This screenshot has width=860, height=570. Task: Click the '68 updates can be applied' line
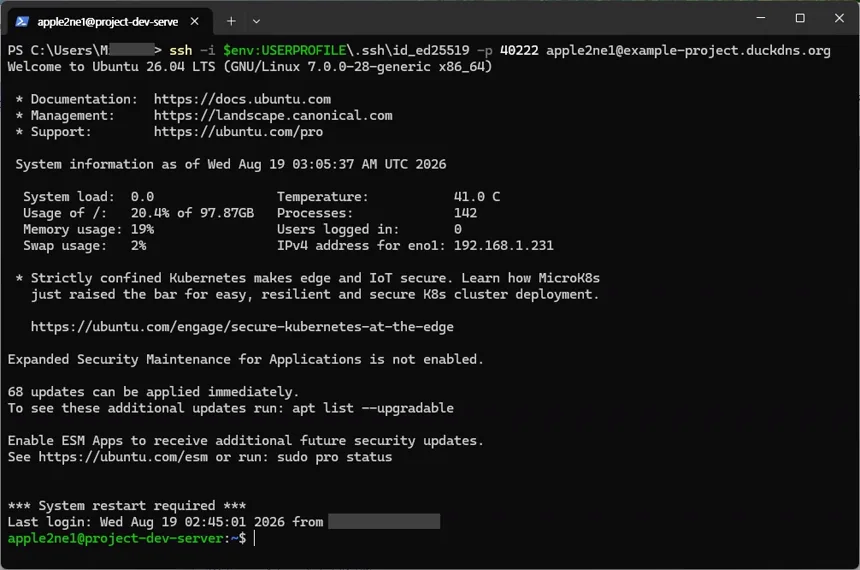(154, 392)
